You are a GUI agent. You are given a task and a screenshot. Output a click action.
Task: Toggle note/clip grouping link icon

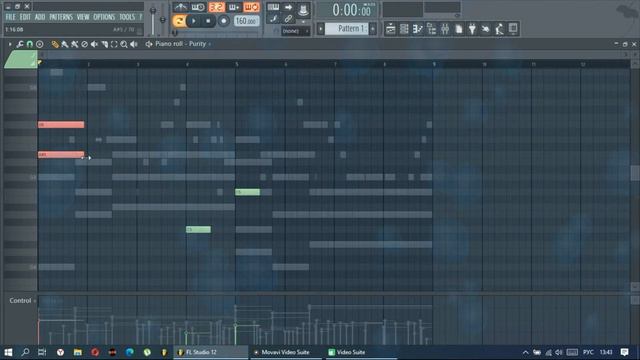tap(288, 19)
